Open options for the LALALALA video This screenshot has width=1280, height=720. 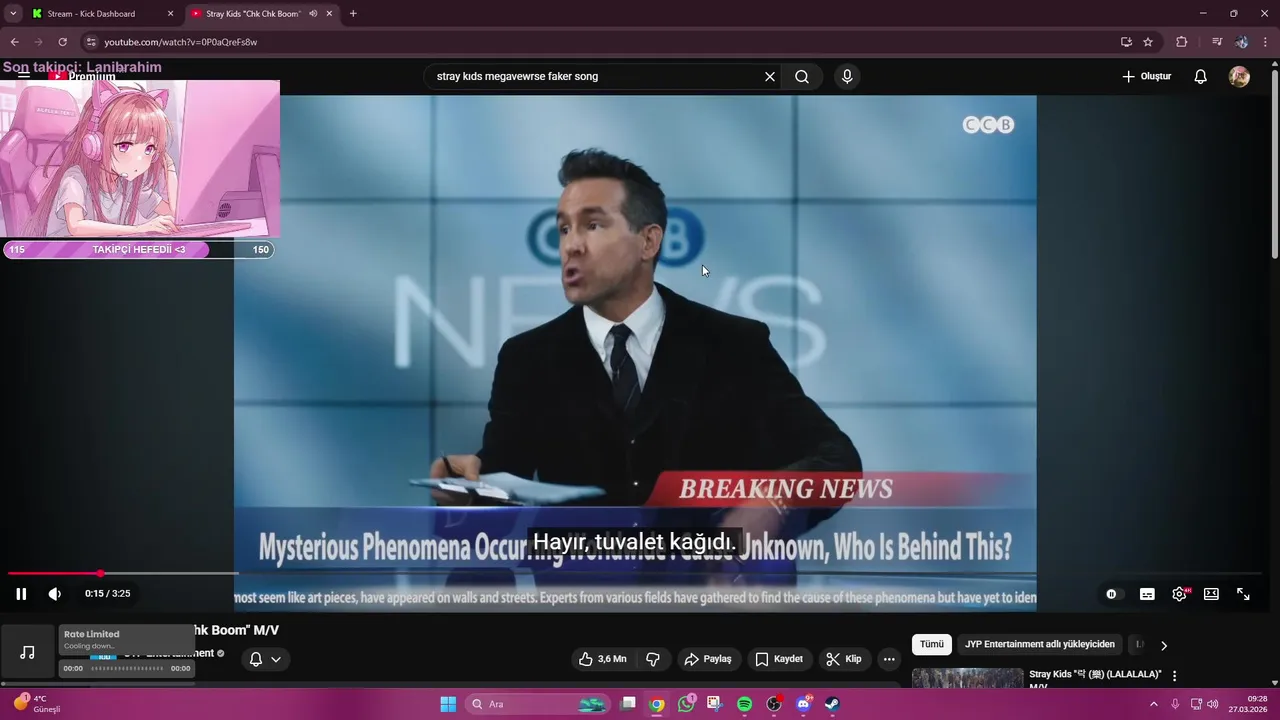click(1175, 676)
